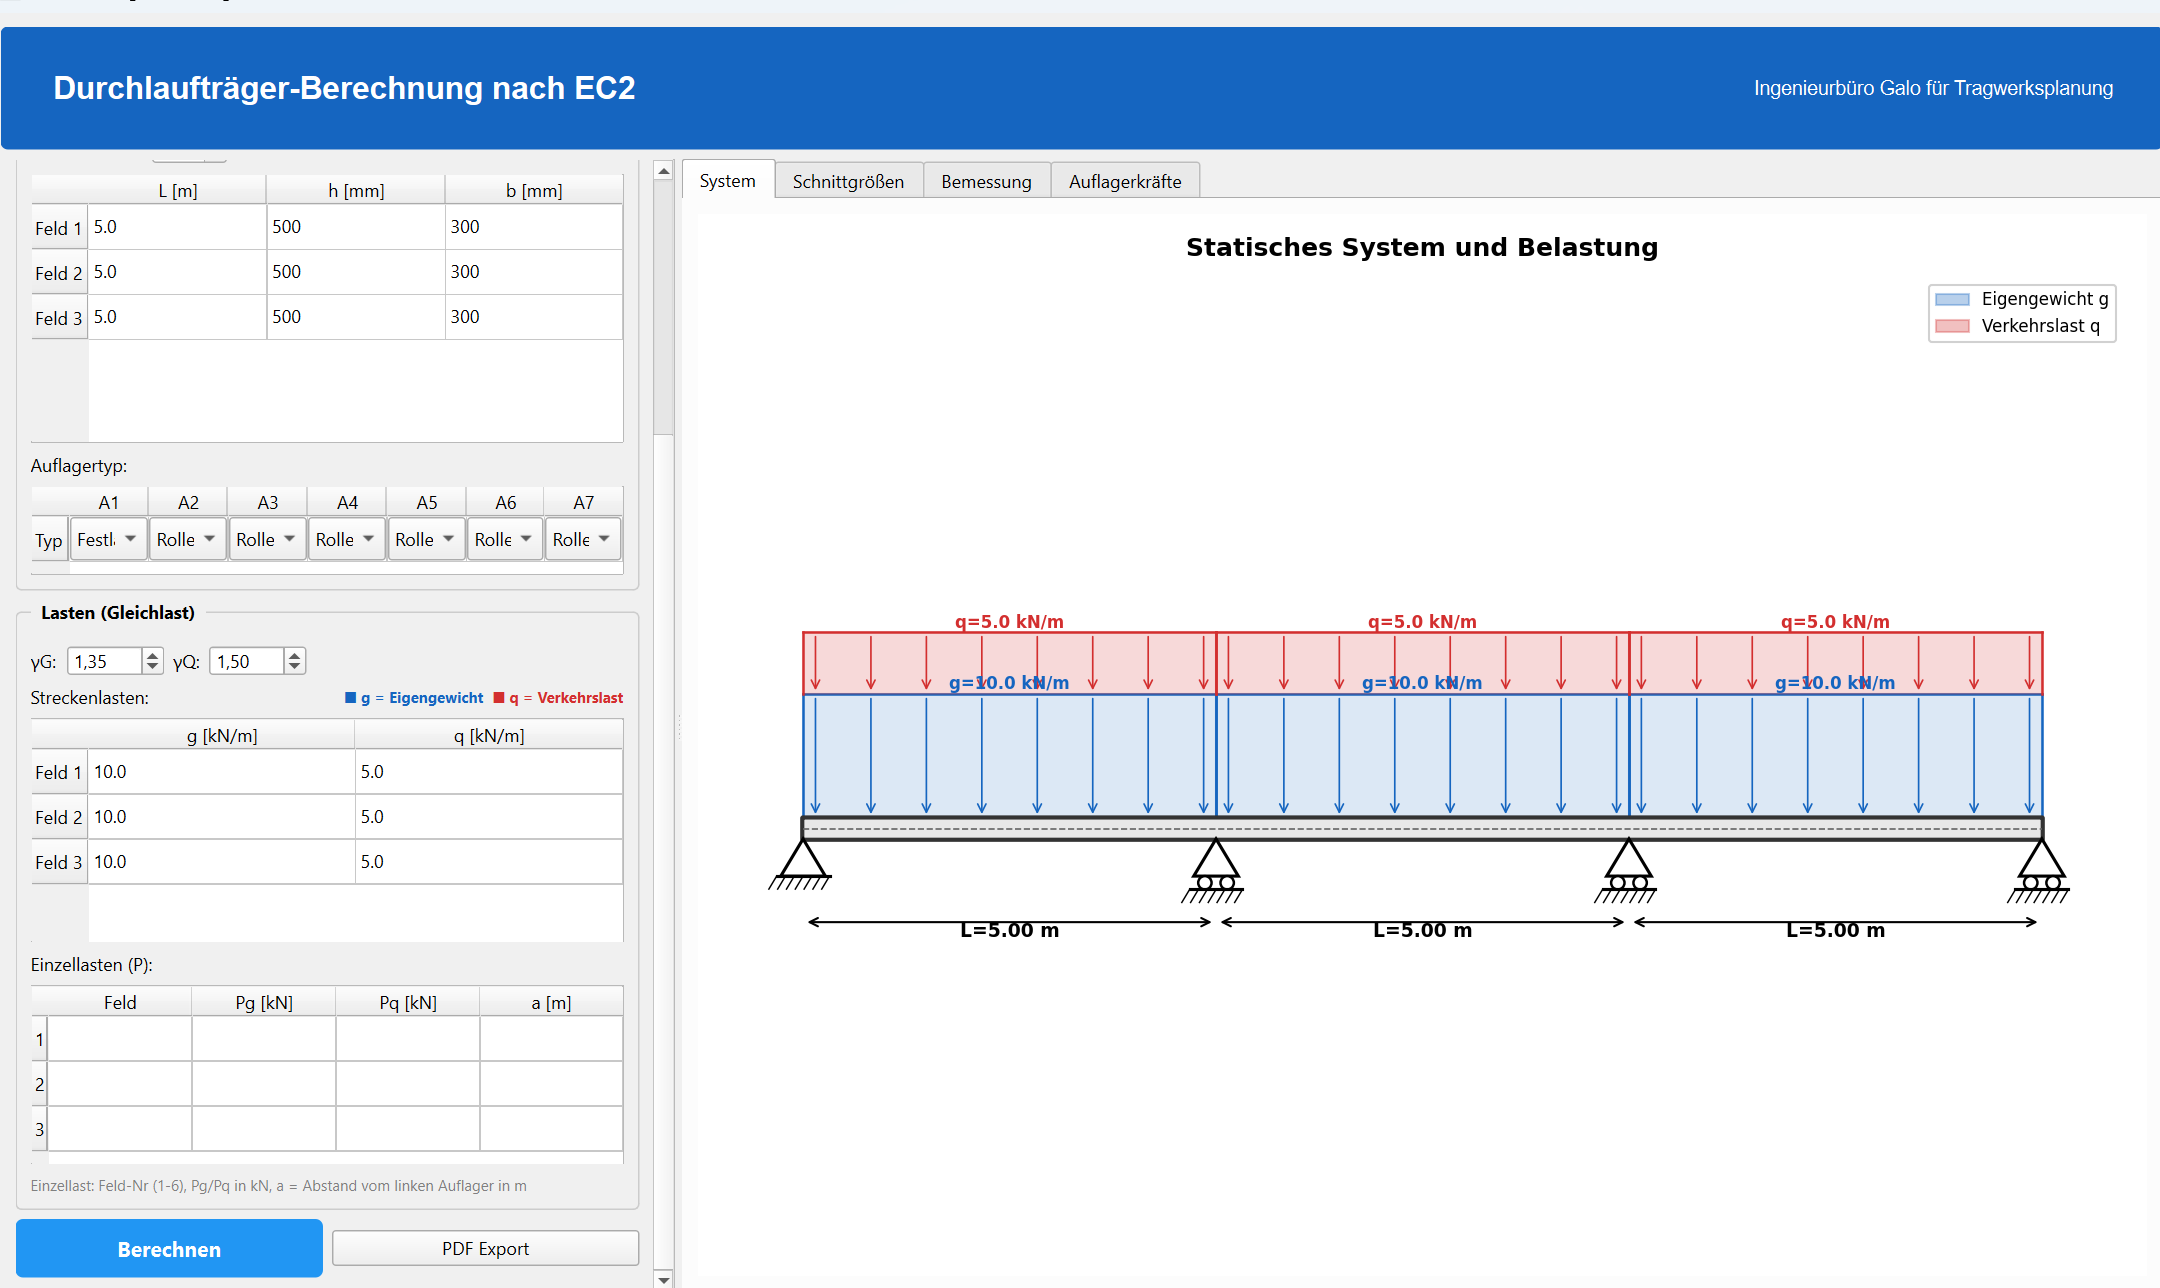
Task: Select Feld 1 dead load g cell
Action: tap(222, 772)
